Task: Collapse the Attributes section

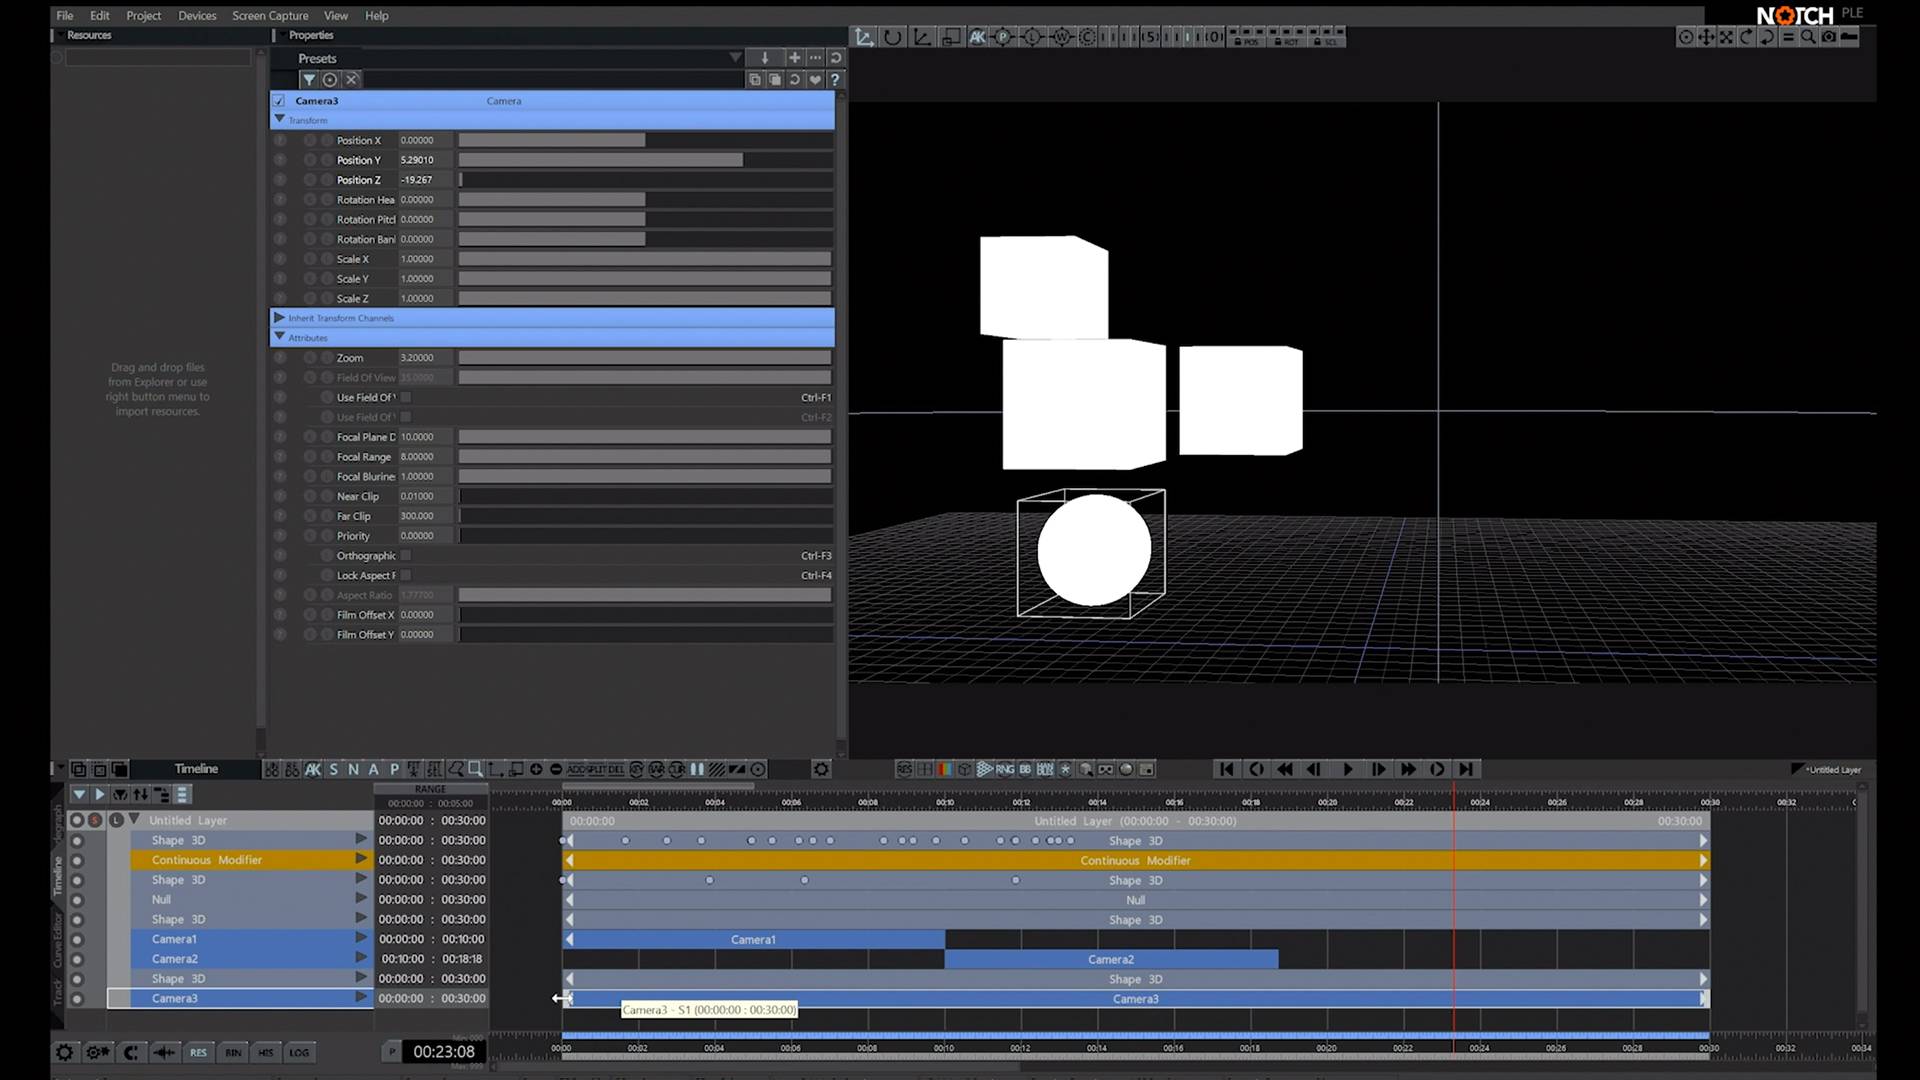Action: (279, 337)
